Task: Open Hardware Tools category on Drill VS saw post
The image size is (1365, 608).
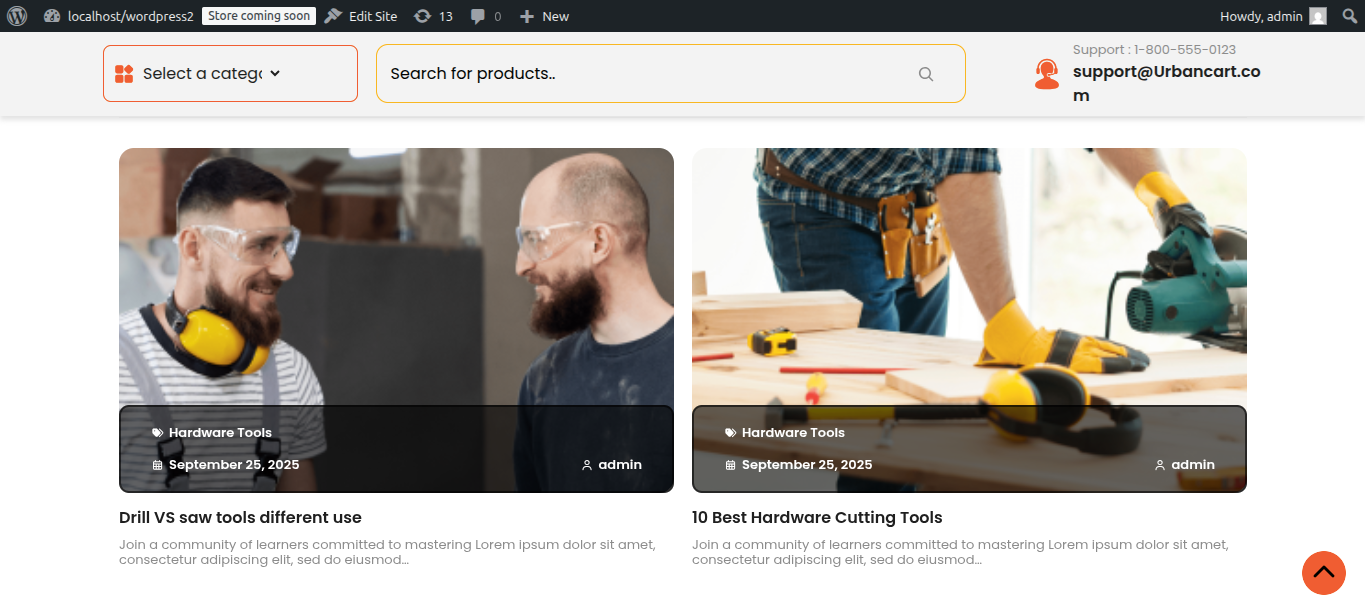Action: 220,433
